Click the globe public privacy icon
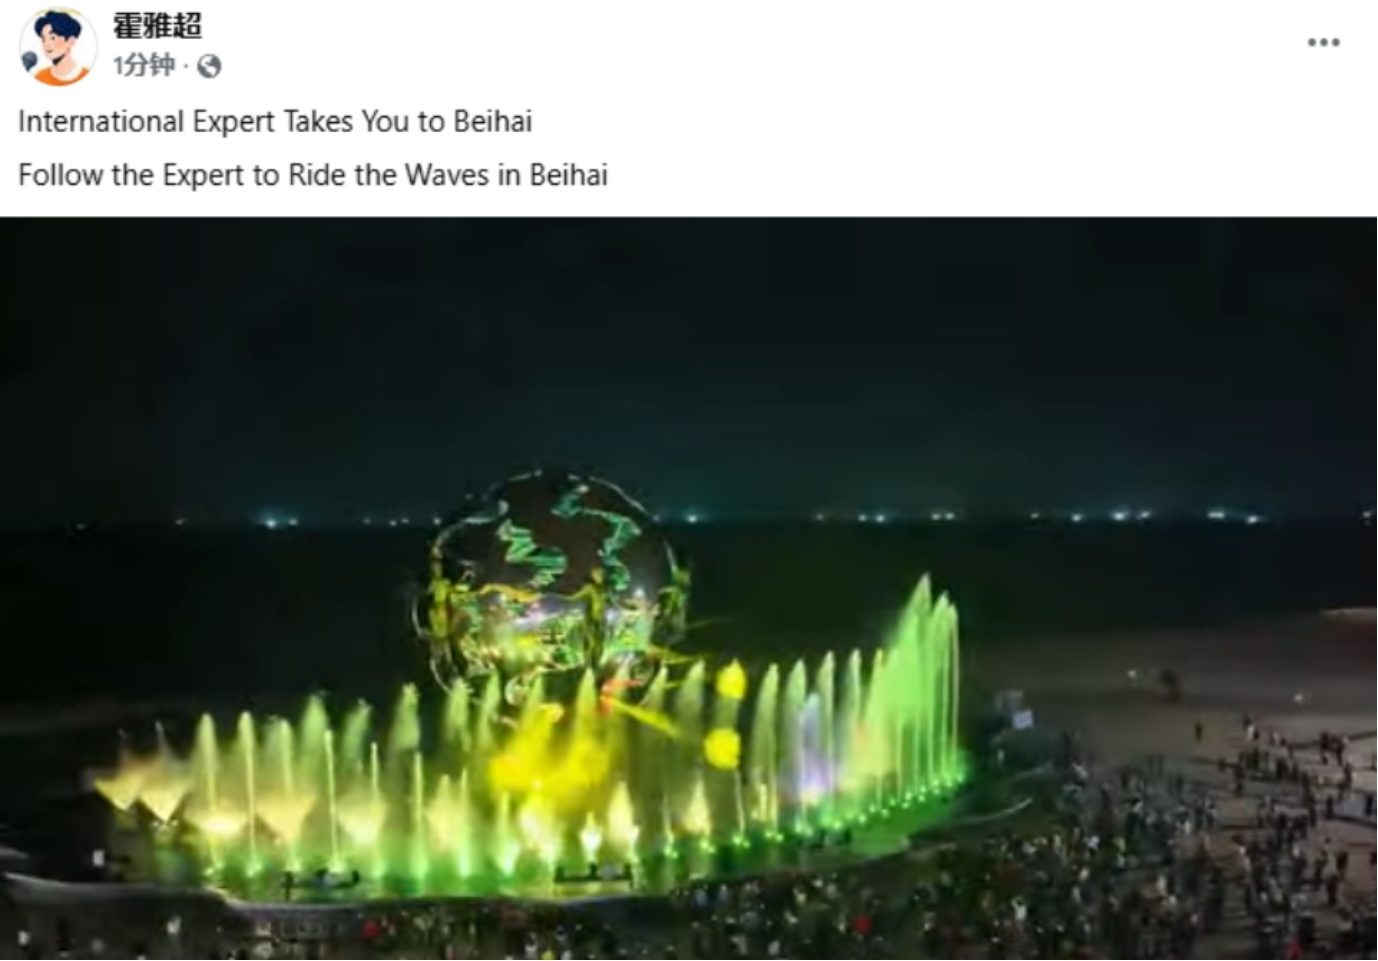 click(x=209, y=67)
